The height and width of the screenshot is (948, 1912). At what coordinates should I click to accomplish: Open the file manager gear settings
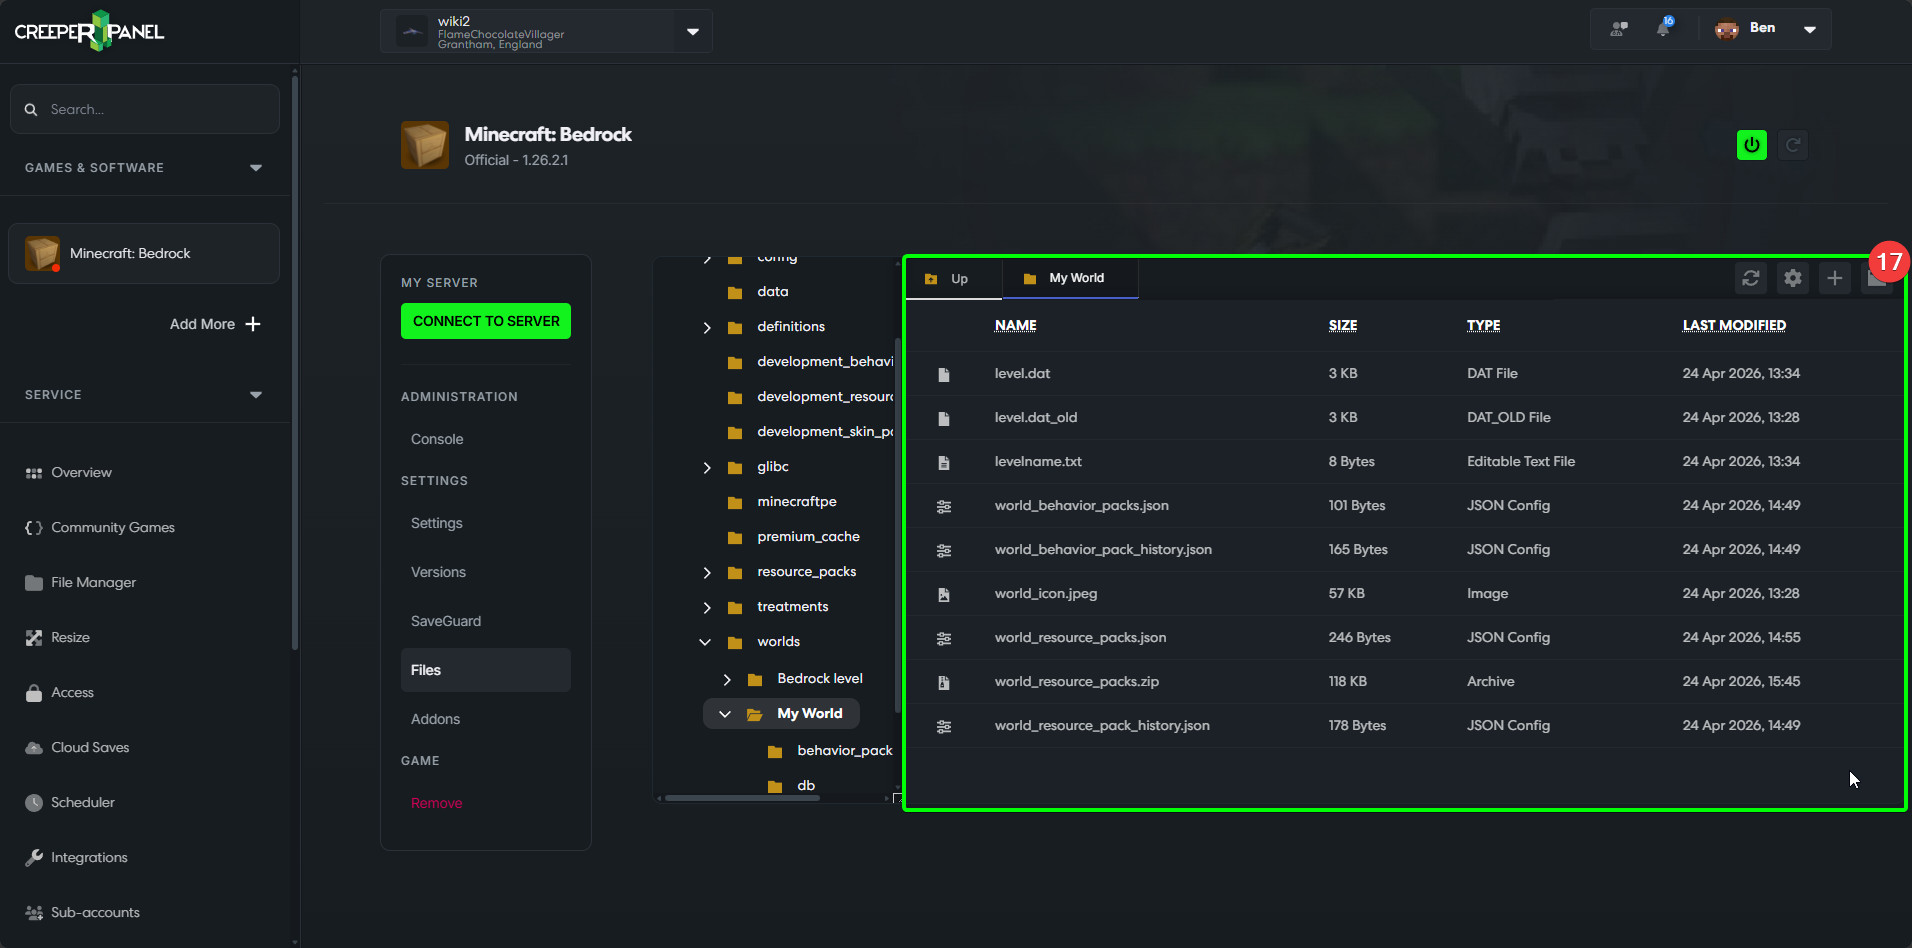tap(1793, 278)
